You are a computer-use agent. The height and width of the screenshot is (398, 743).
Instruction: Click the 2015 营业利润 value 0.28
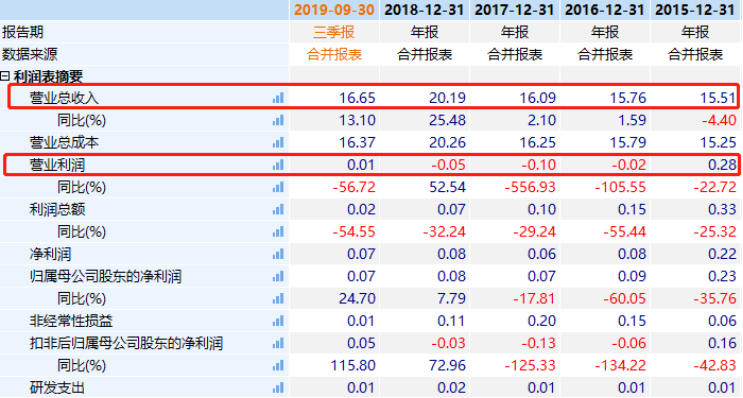[x=722, y=165]
